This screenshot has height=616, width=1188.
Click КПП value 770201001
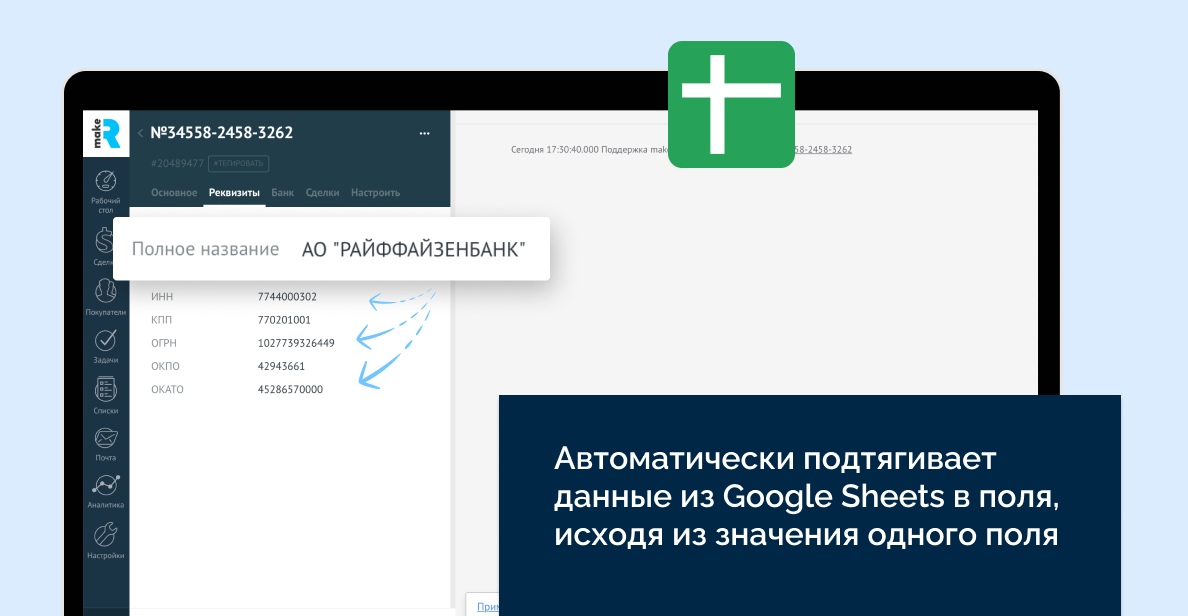(x=284, y=320)
